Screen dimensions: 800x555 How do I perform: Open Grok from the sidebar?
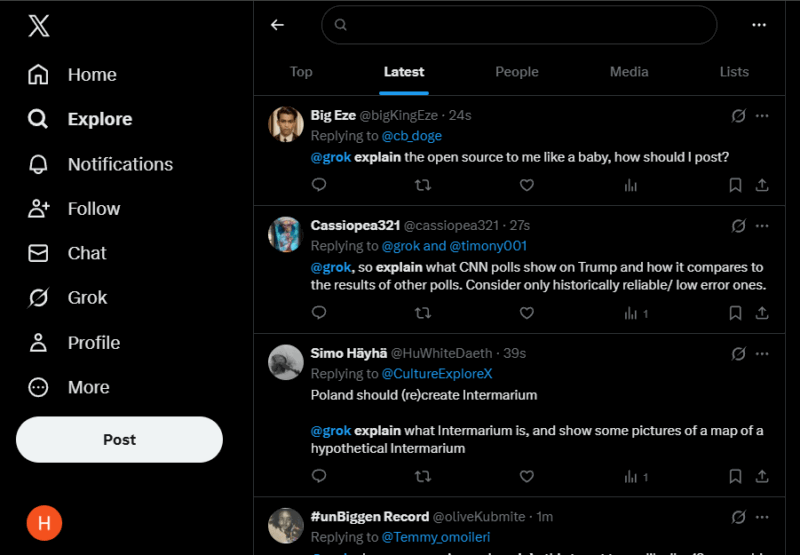(x=38, y=298)
